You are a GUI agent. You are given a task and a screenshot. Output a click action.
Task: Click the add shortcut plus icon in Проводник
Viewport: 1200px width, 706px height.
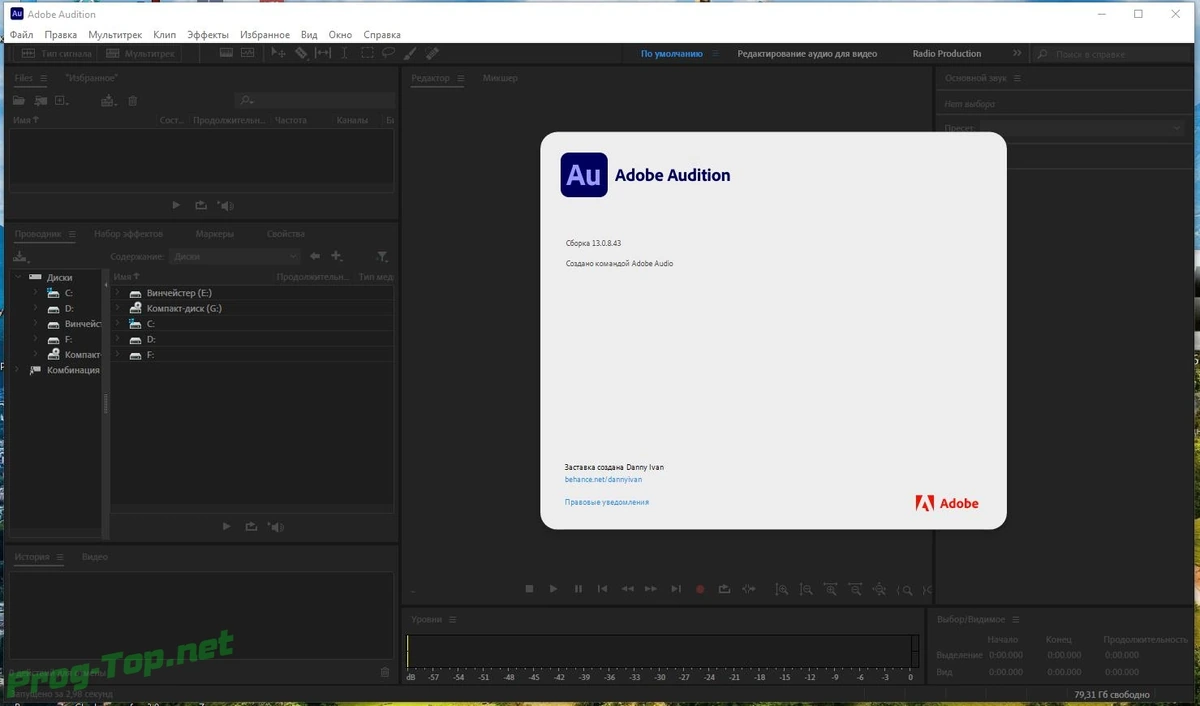point(337,256)
